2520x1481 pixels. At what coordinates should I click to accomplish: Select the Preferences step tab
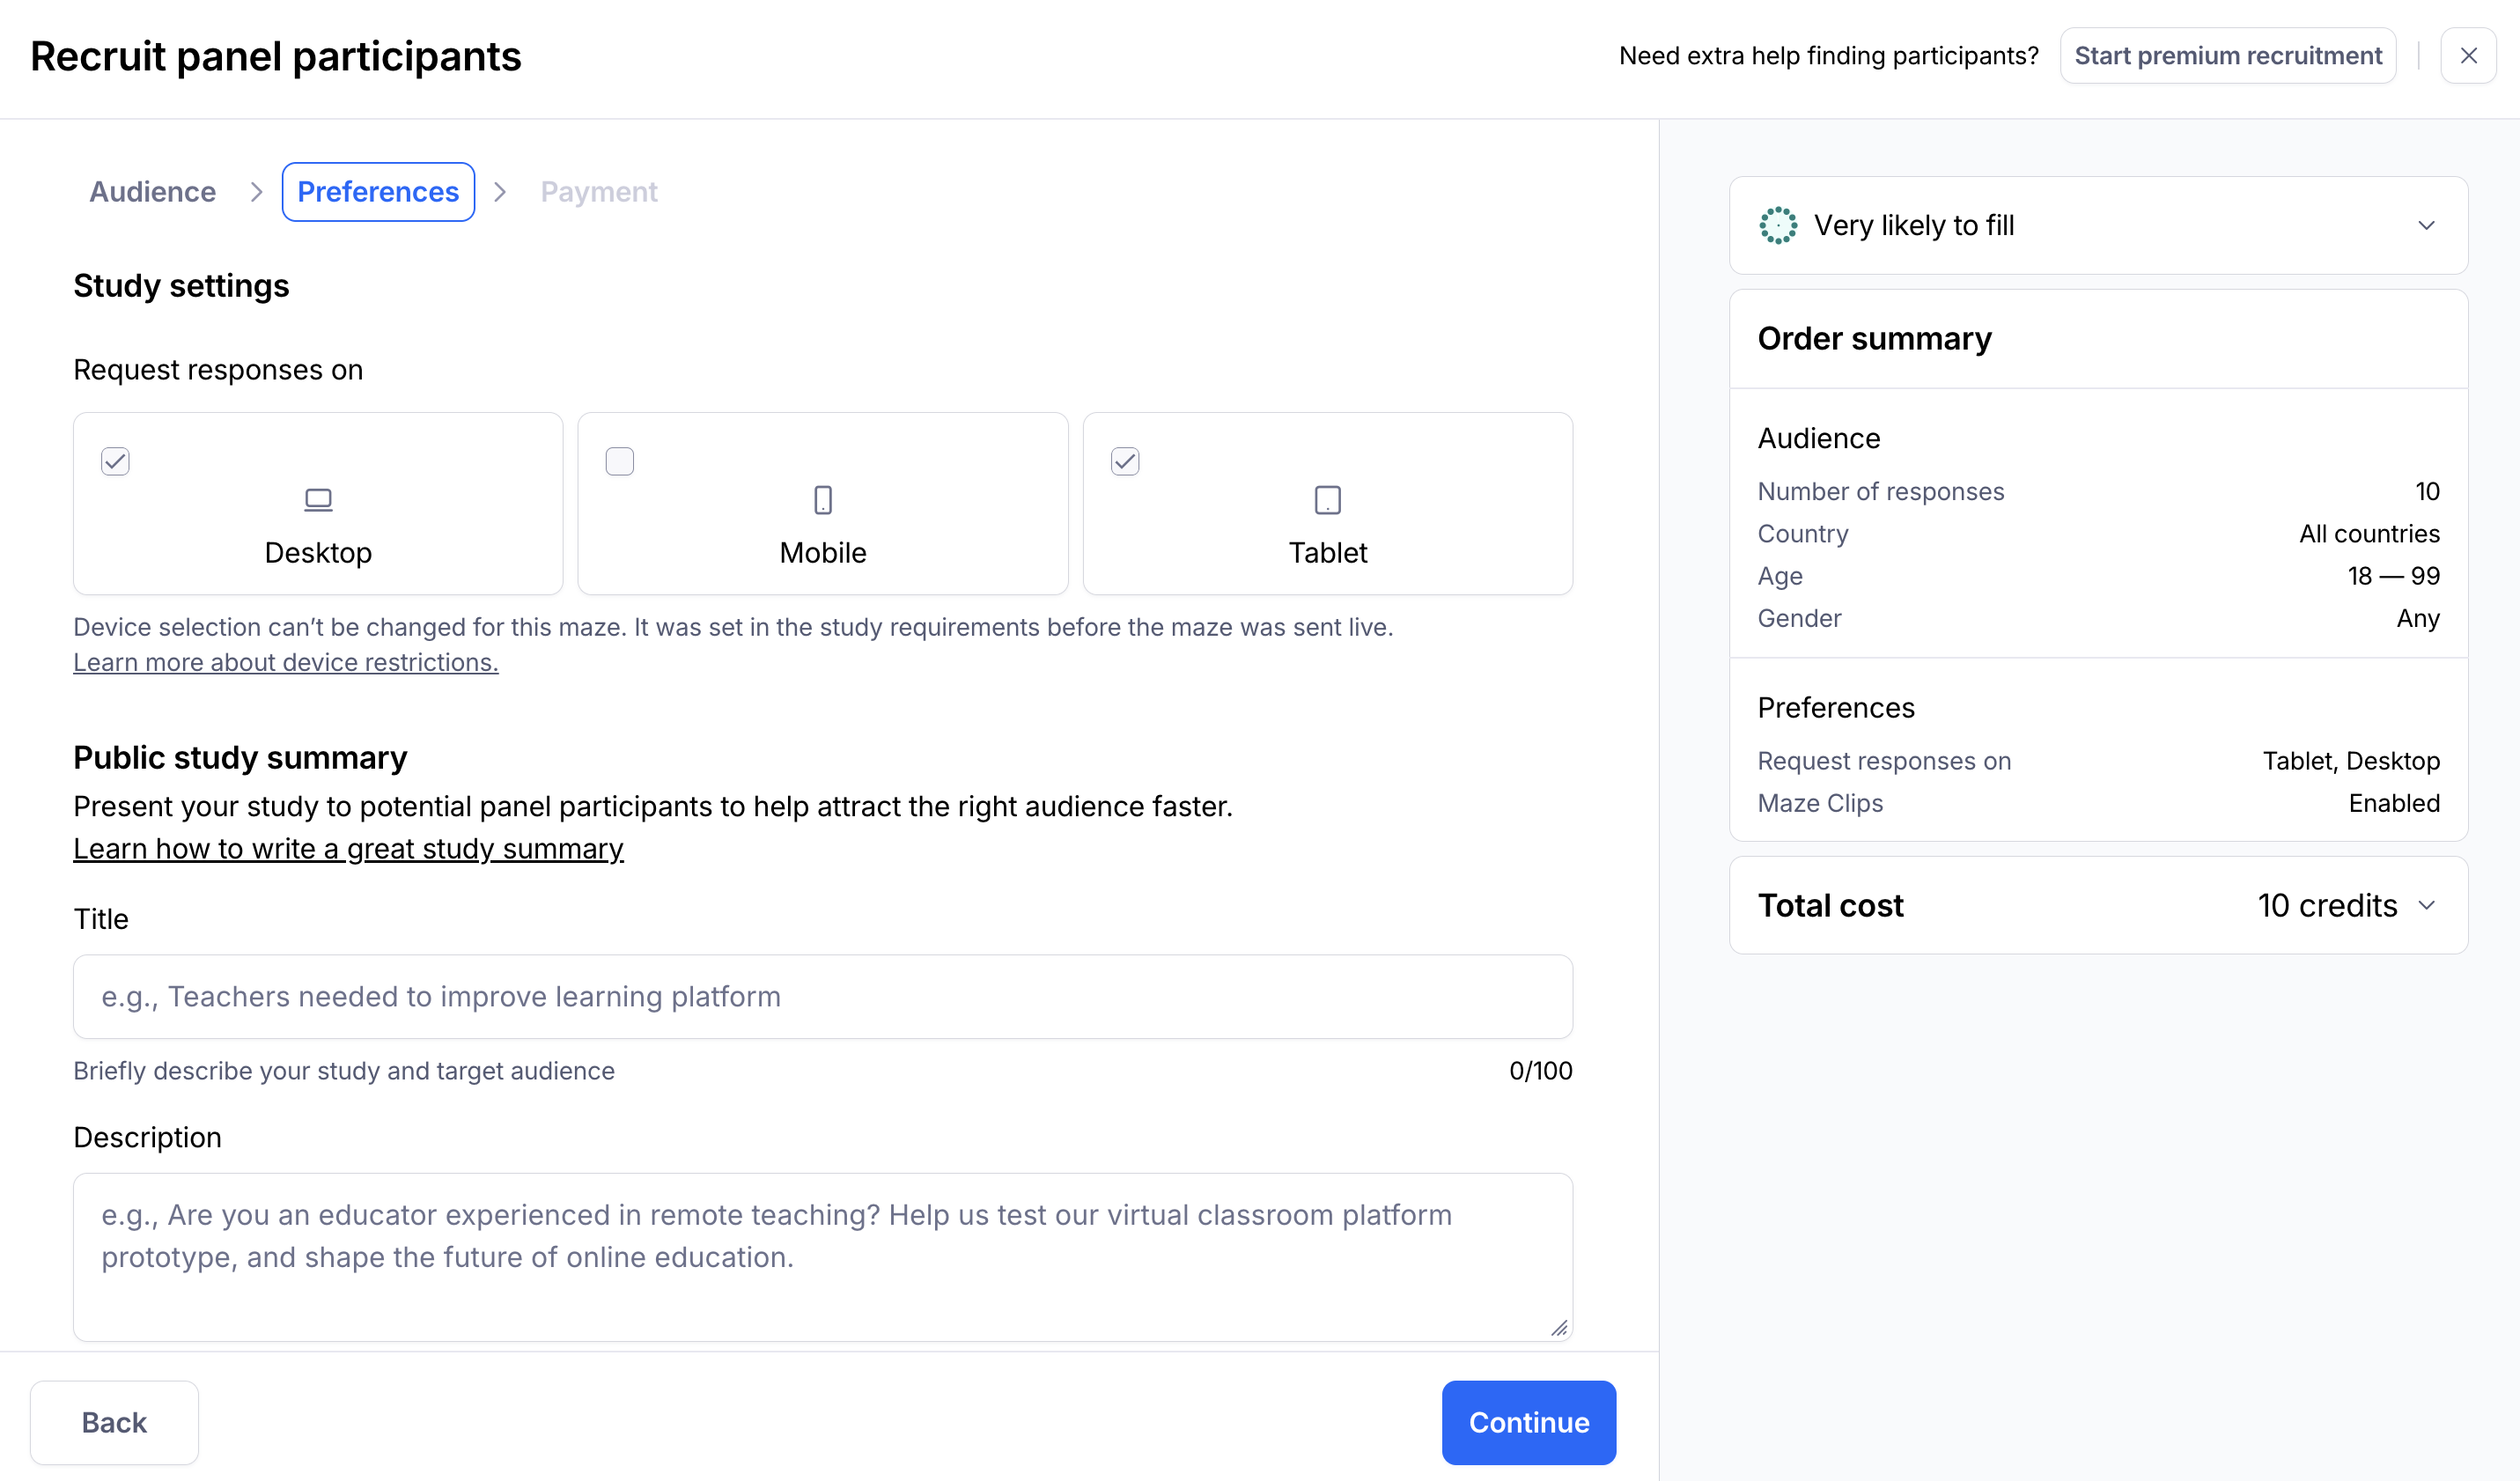click(378, 192)
